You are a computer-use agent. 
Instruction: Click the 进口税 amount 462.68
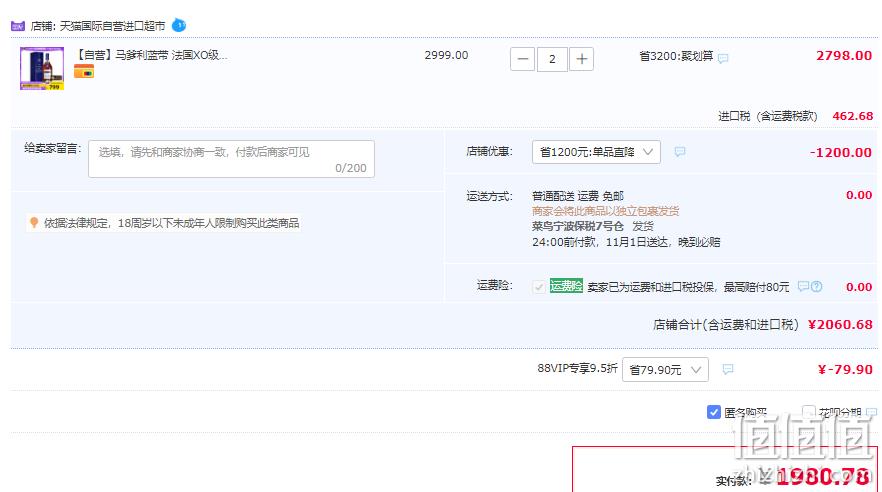(x=853, y=116)
